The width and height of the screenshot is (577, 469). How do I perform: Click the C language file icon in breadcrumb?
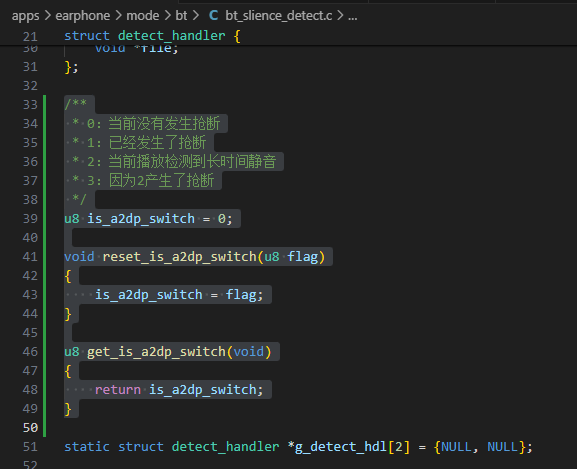213,16
